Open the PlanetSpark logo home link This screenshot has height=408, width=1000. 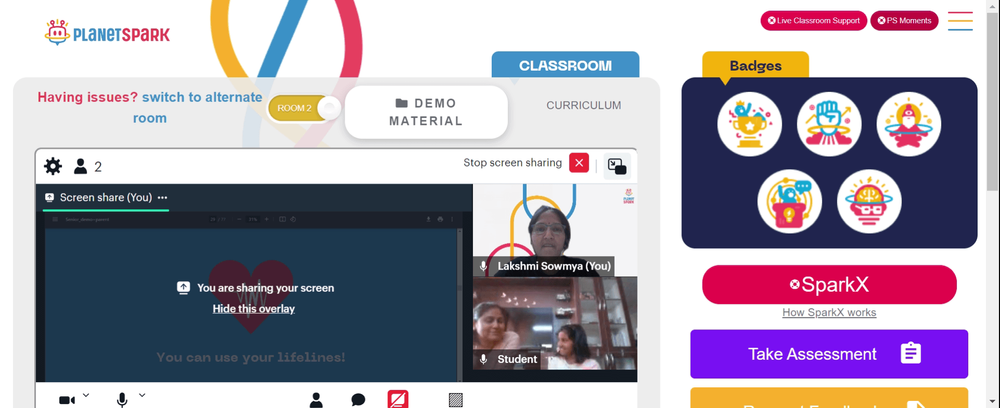(x=107, y=32)
